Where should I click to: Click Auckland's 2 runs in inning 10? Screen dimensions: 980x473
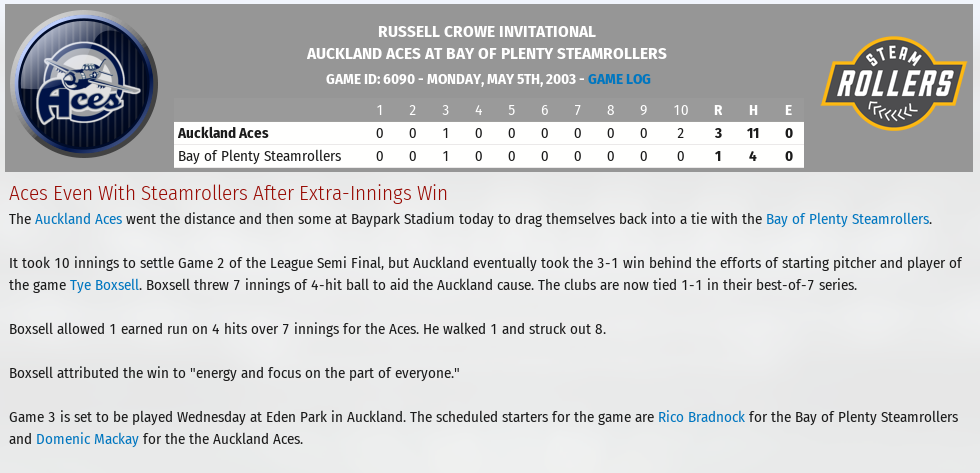coord(680,133)
